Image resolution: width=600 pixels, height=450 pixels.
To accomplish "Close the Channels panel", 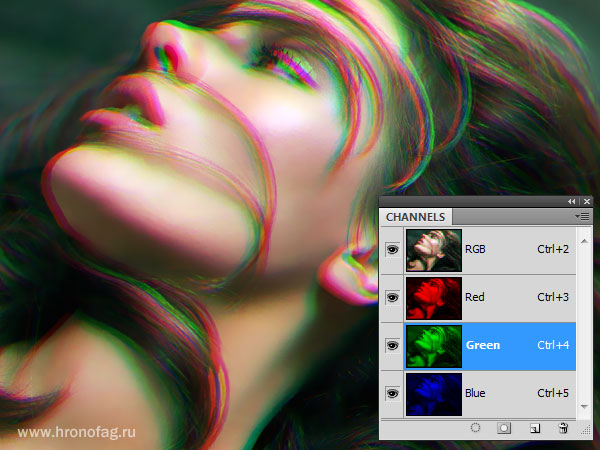I will tap(587, 201).
